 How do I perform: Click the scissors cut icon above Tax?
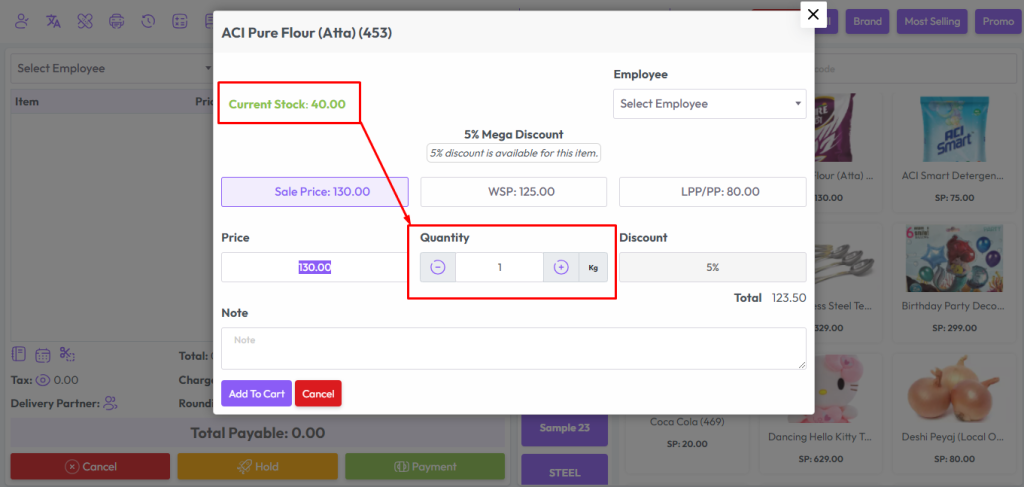(x=67, y=354)
